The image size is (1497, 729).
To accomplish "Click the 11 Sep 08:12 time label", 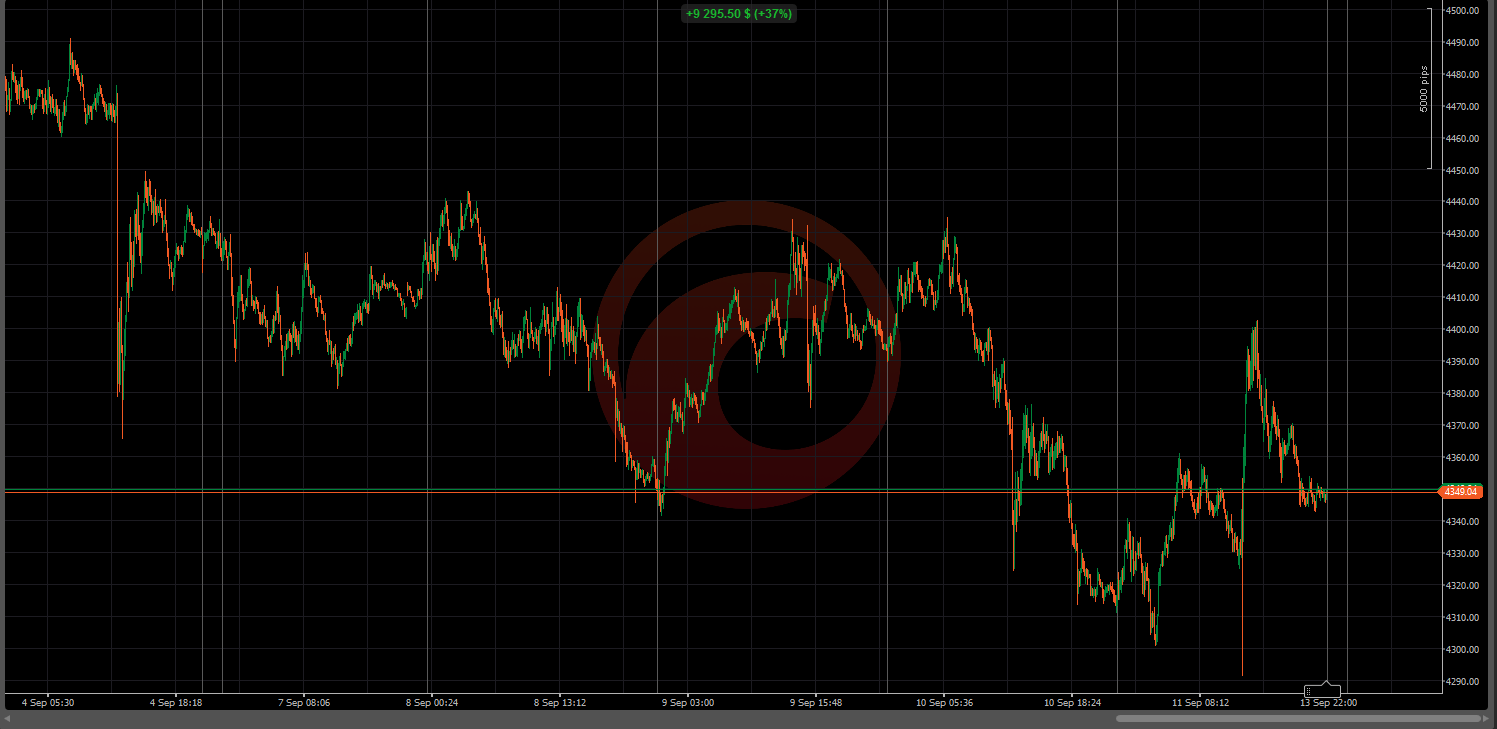I will pyautogui.click(x=1200, y=703).
